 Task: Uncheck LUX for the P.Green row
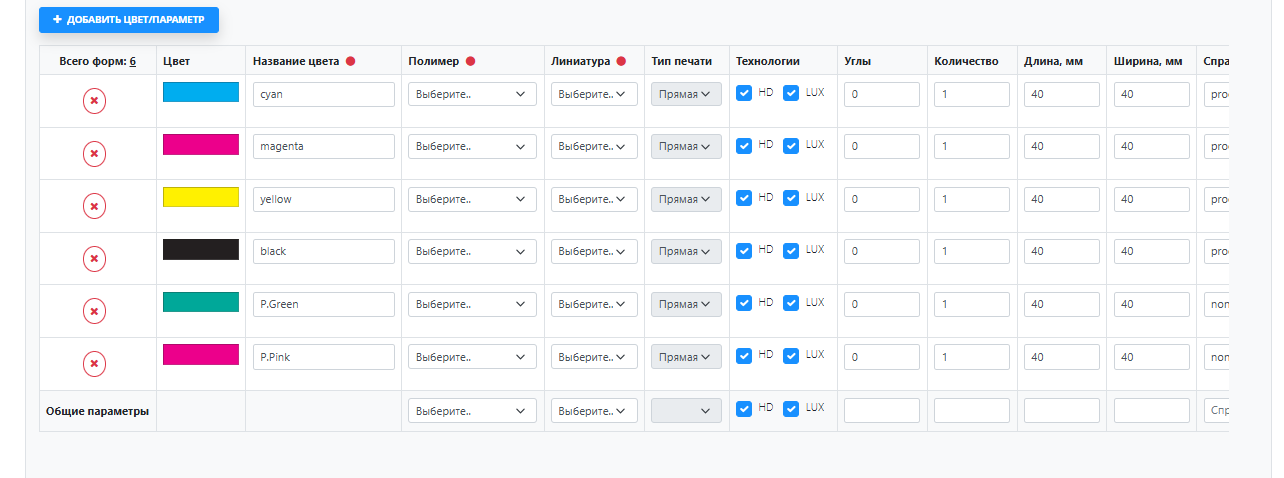[x=791, y=303]
